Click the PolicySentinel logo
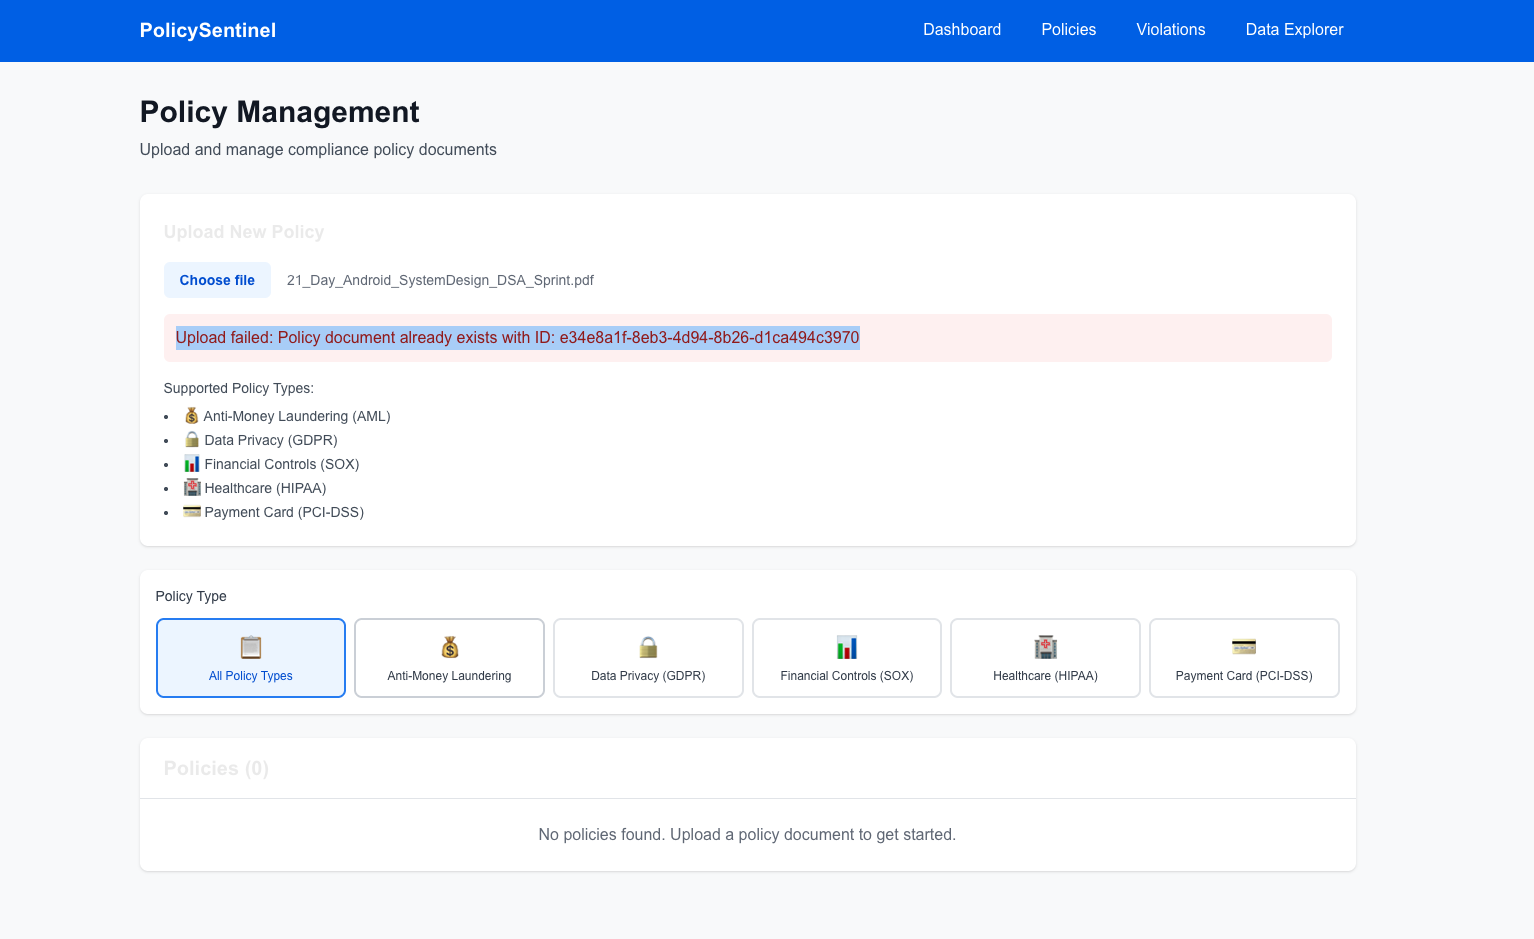Screen dimensions: 1534x939 click(208, 30)
